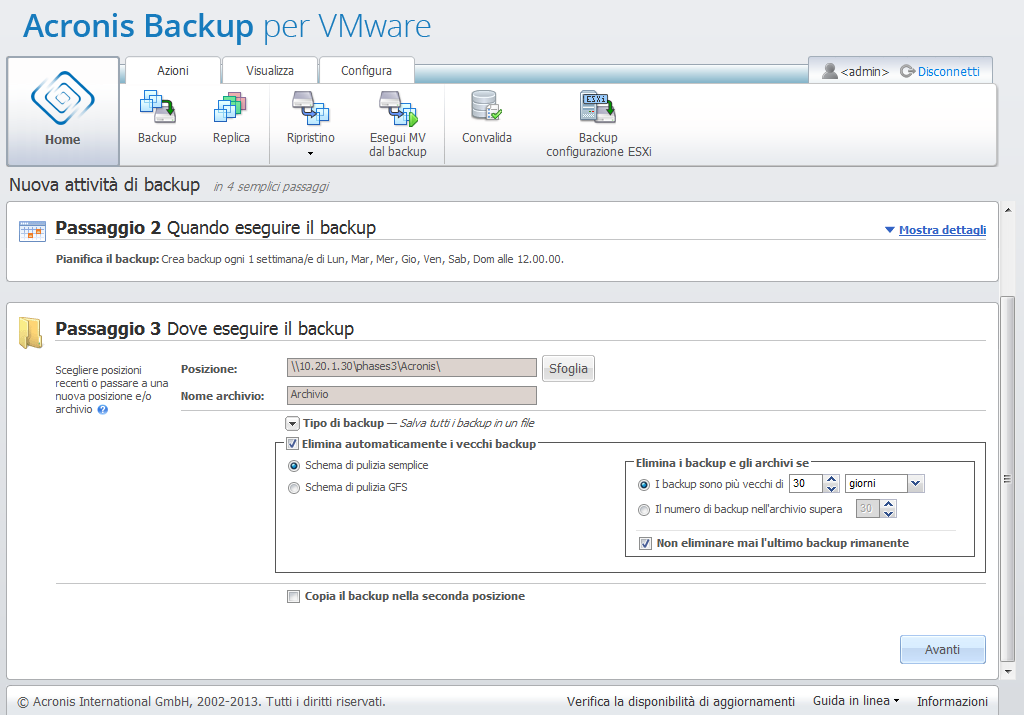Click the Backup toolbar icon
Screen dimensions: 1024x715
pos(157,107)
